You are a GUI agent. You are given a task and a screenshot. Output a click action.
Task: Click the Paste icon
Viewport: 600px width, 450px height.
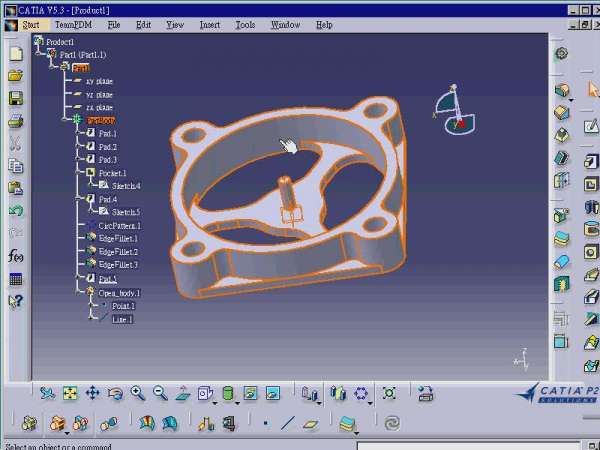(16, 188)
